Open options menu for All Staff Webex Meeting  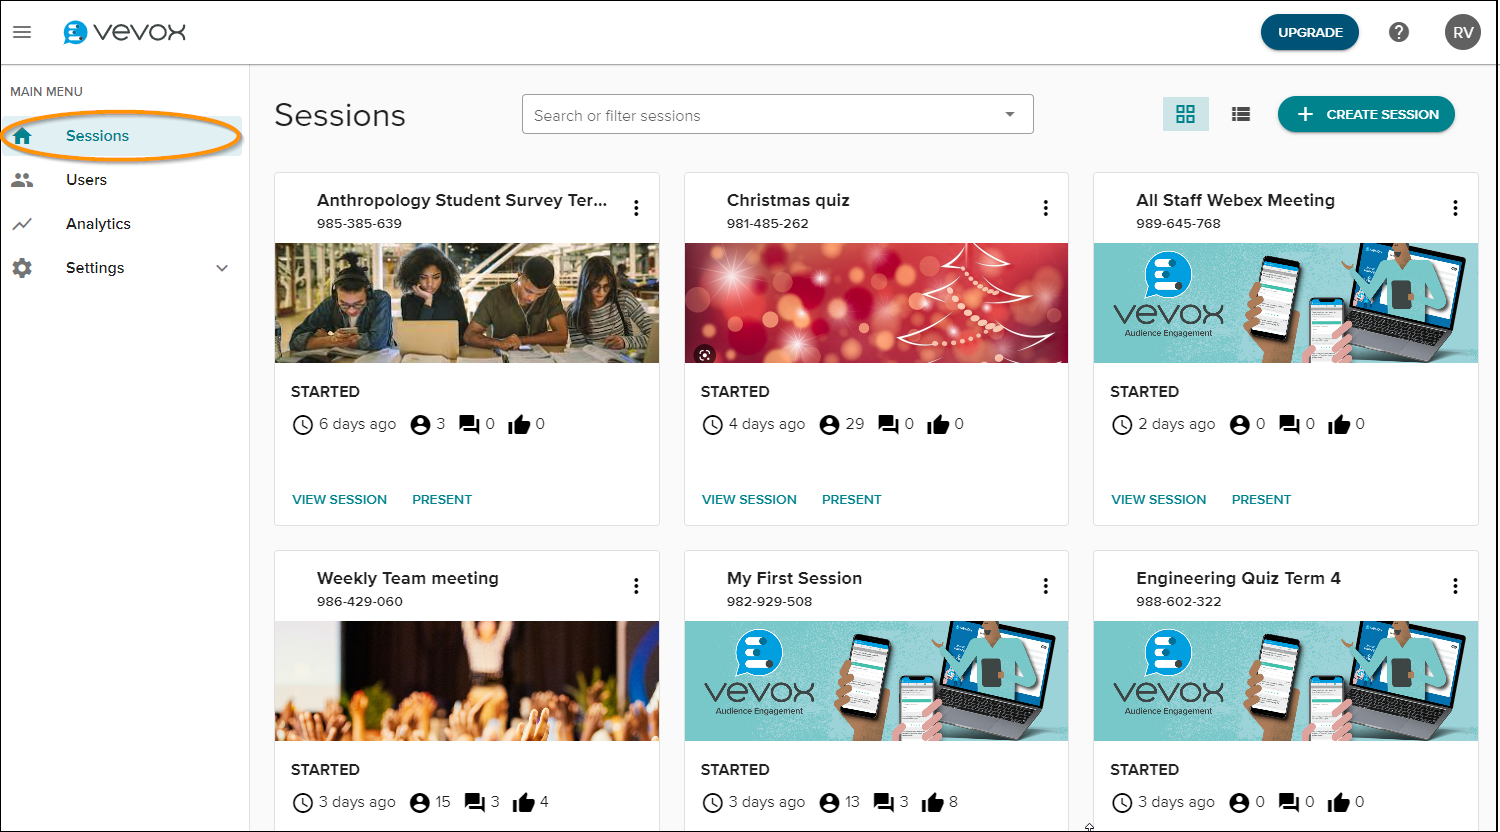tap(1455, 208)
